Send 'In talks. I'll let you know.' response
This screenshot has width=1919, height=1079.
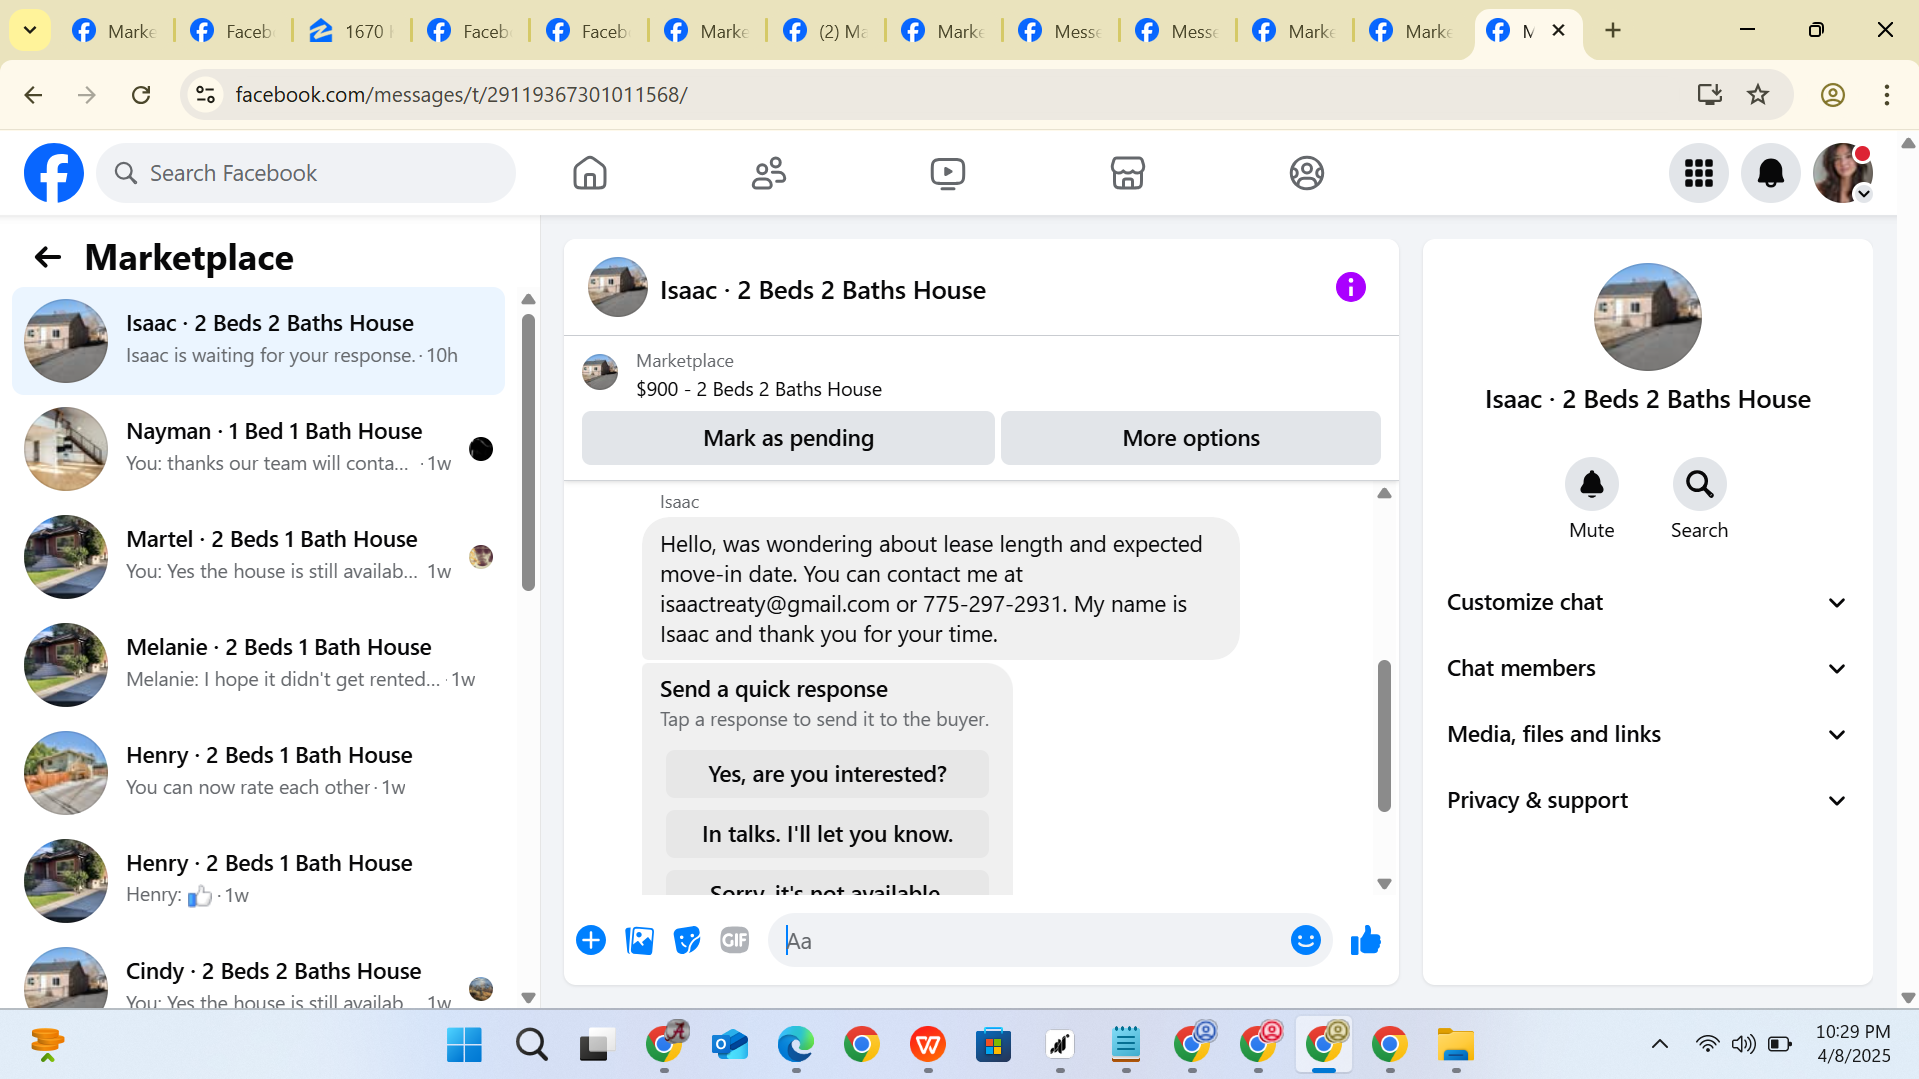tap(827, 834)
